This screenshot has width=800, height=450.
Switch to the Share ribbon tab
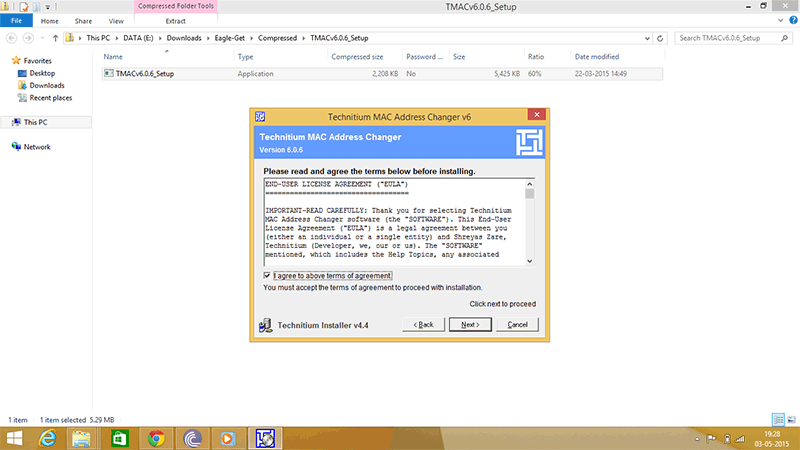click(83, 20)
